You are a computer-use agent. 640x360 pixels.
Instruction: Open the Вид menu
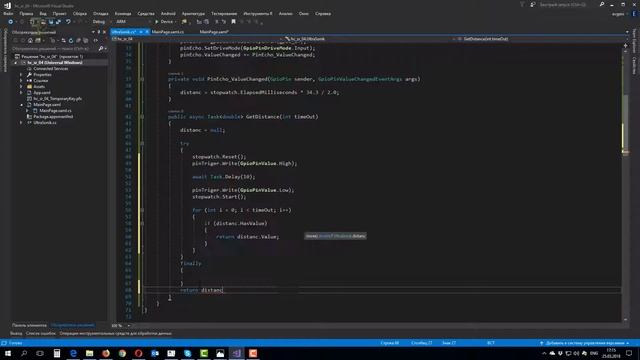[43, 13]
